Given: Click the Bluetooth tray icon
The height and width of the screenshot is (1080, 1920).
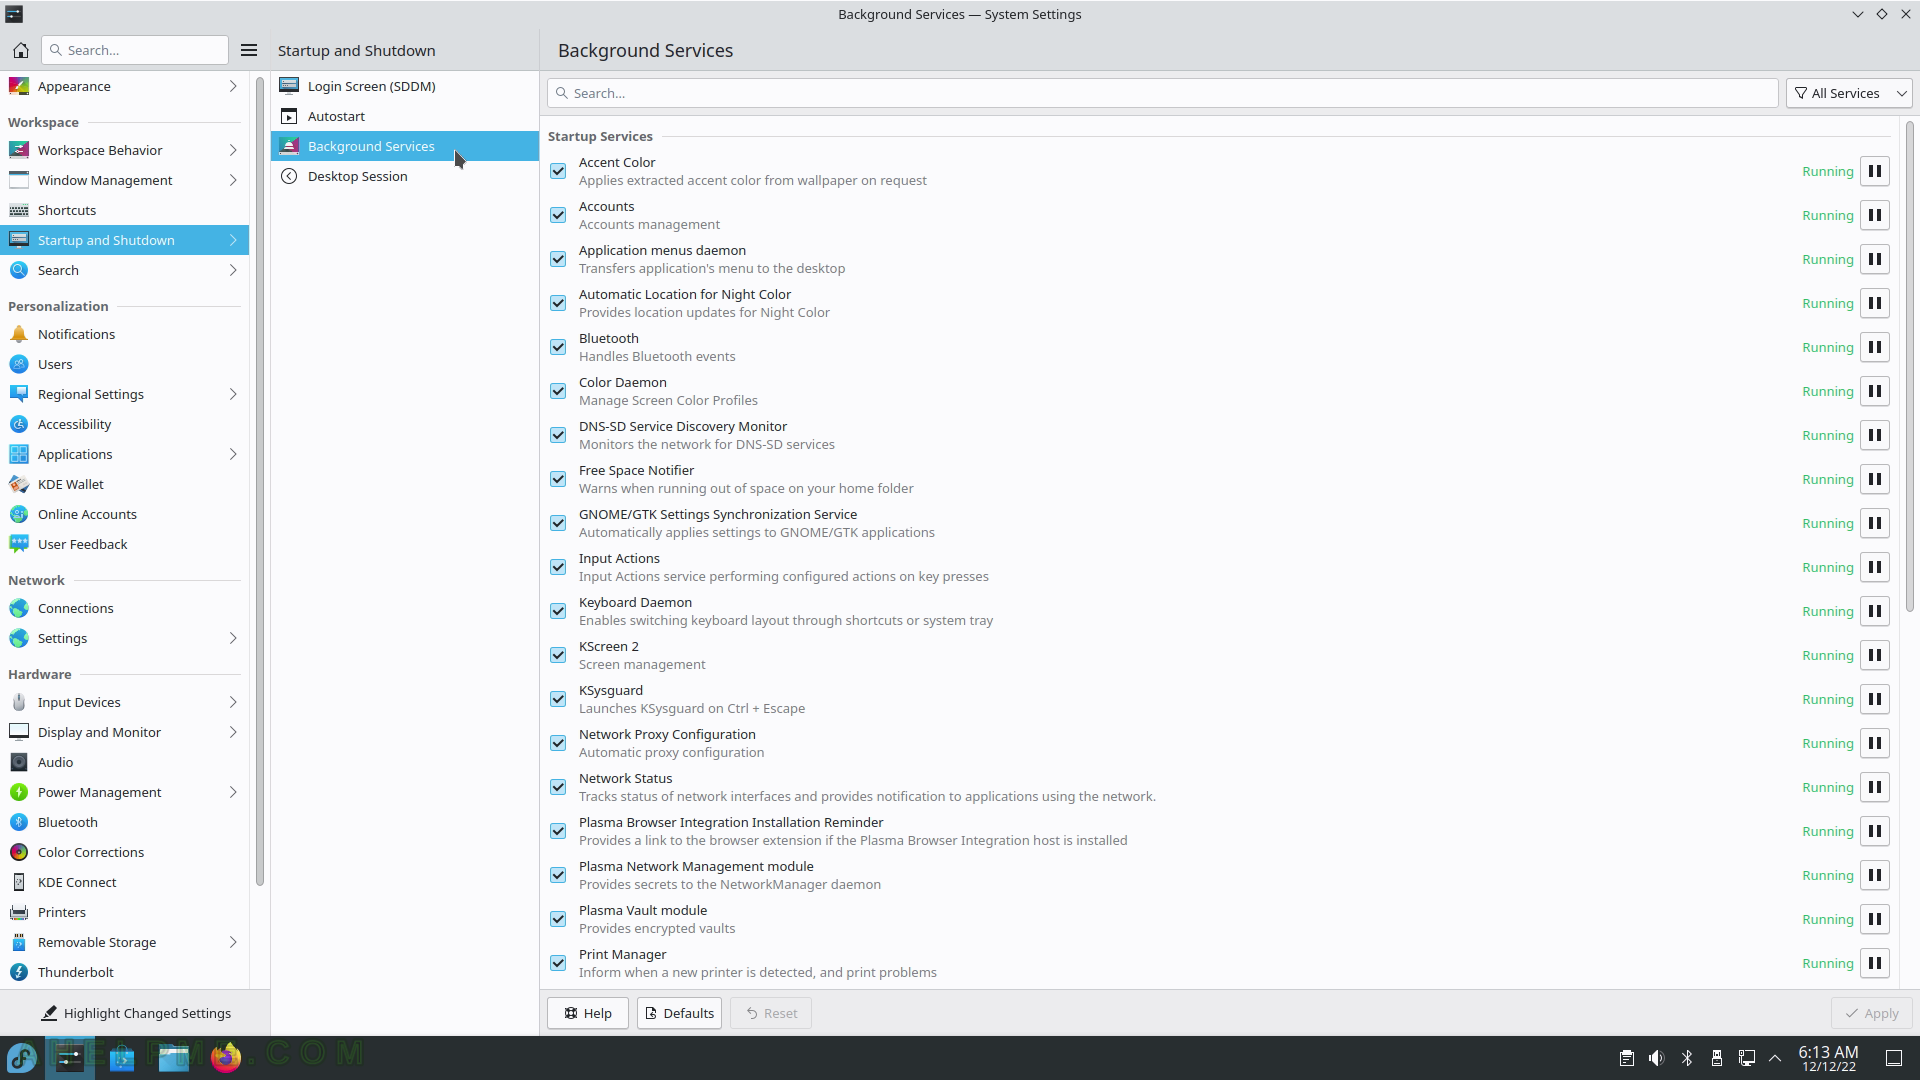Looking at the screenshot, I should pos(1687,1058).
